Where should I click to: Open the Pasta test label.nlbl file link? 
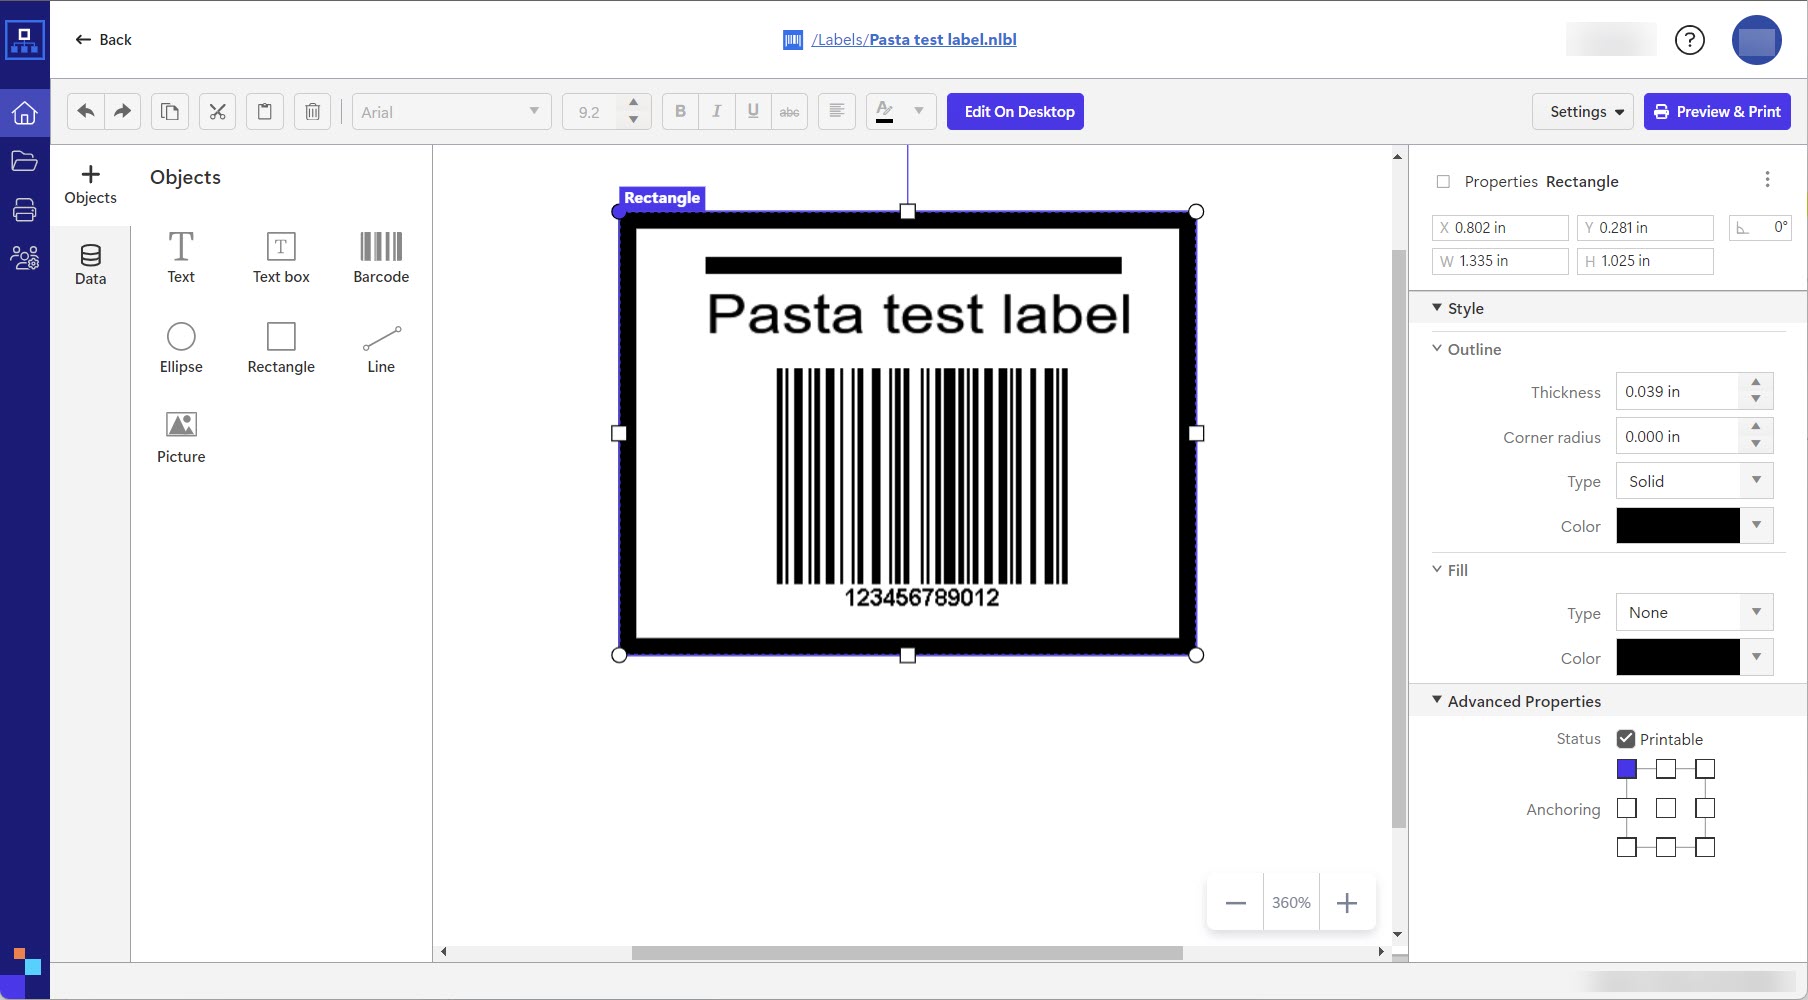coord(943,40)
